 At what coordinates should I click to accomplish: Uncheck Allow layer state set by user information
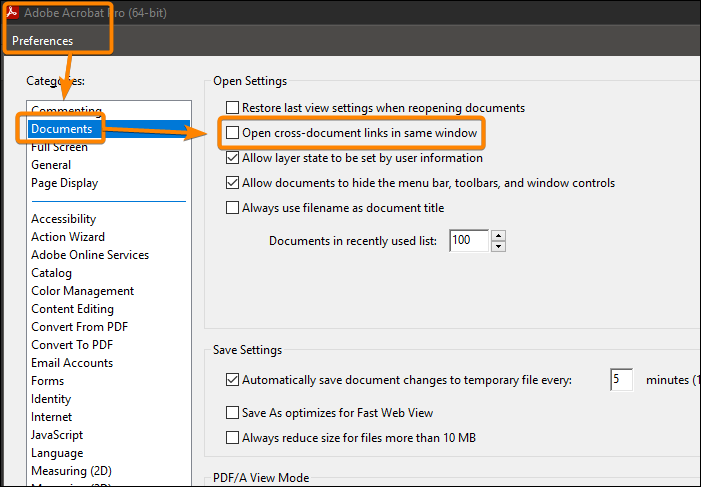(232, 158)
